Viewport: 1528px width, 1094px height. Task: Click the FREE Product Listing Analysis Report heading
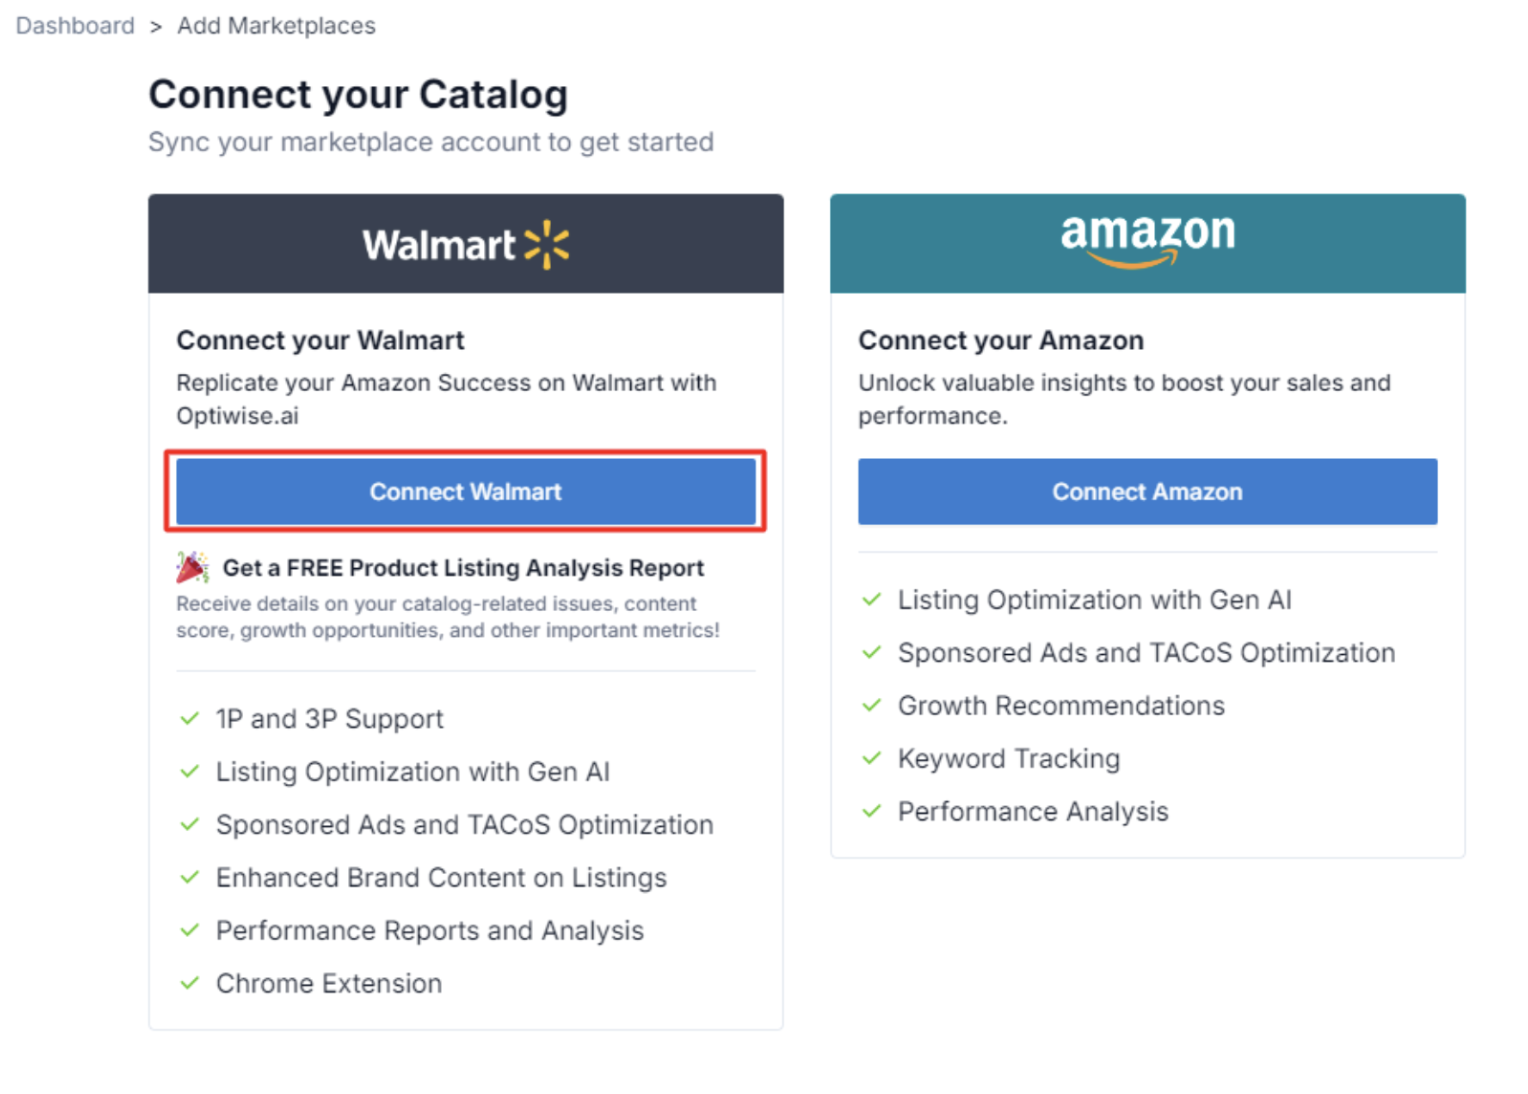click(463, 568)
